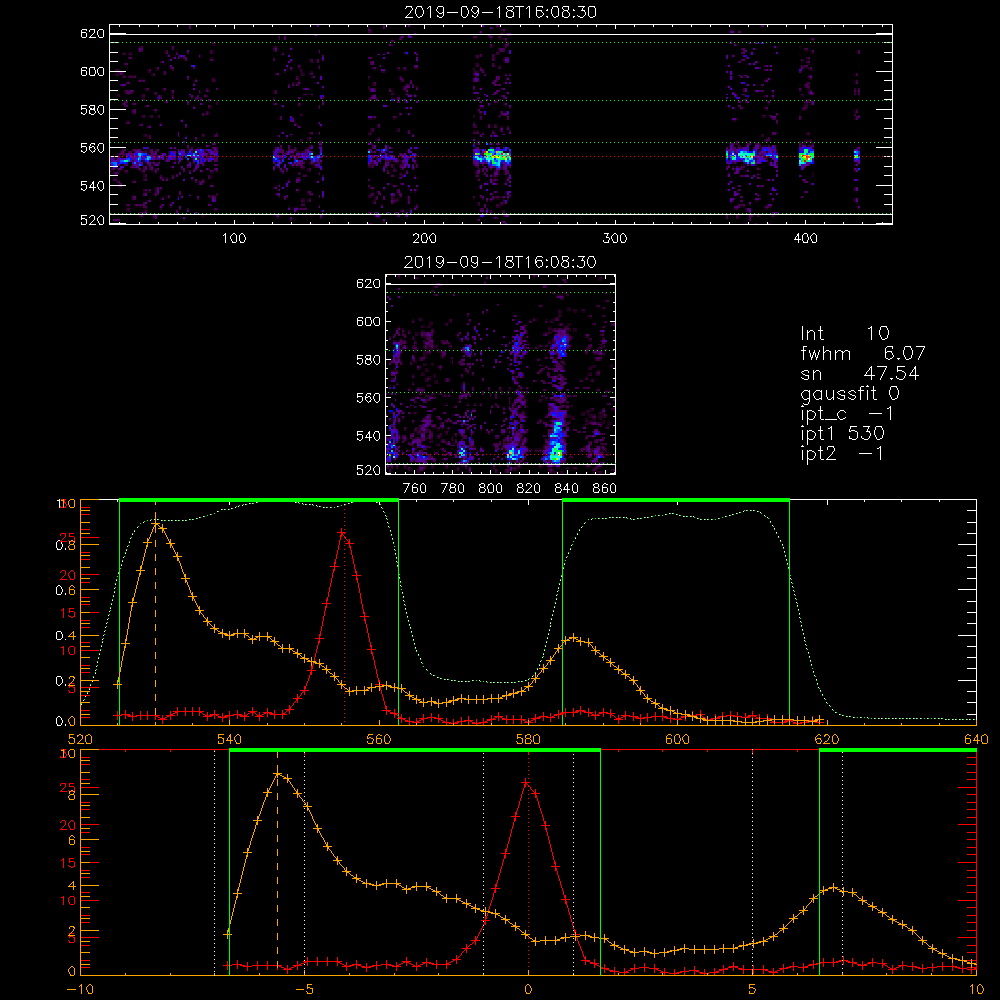Screen dimensions: 1000x1000
Task: Click y-axis label 540 of top spectrogram
Action: click(92, 186)
